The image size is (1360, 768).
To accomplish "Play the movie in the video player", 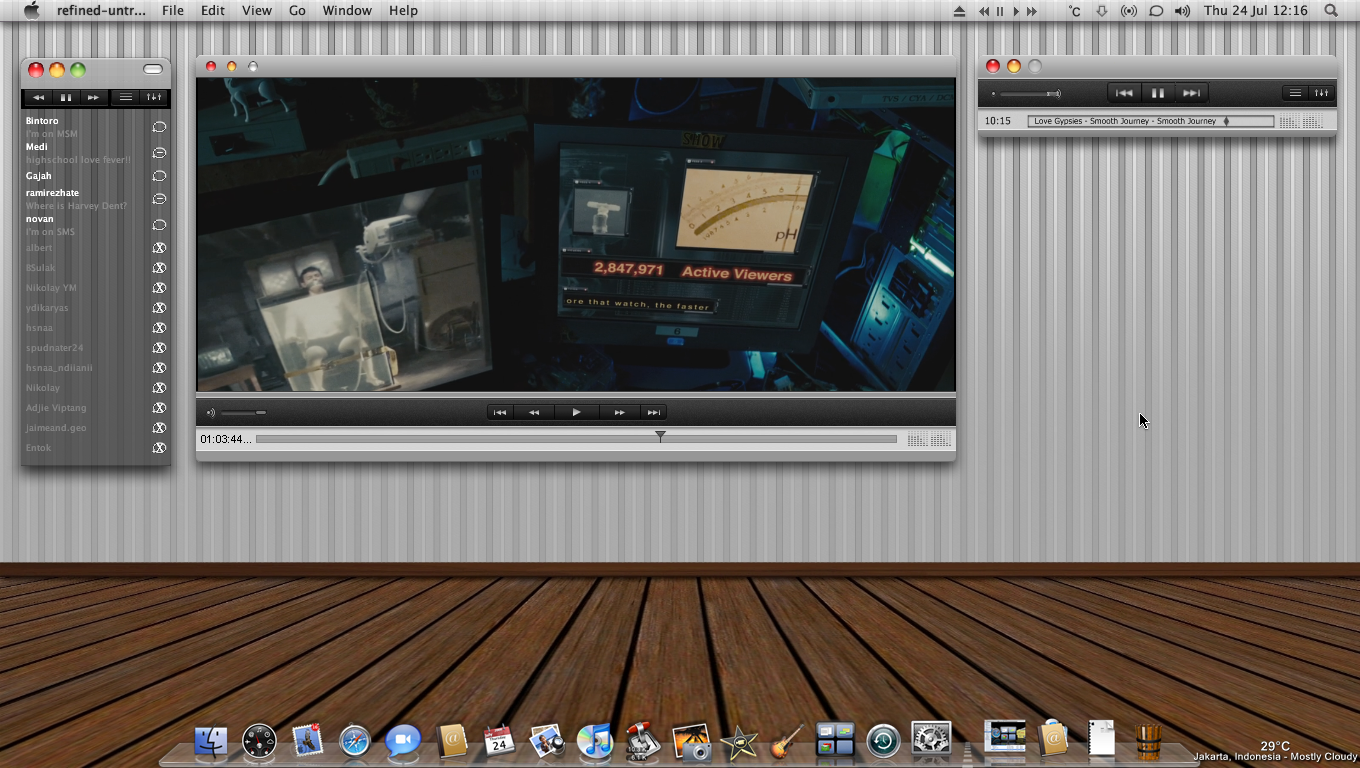I will click(x=576, y=412).
